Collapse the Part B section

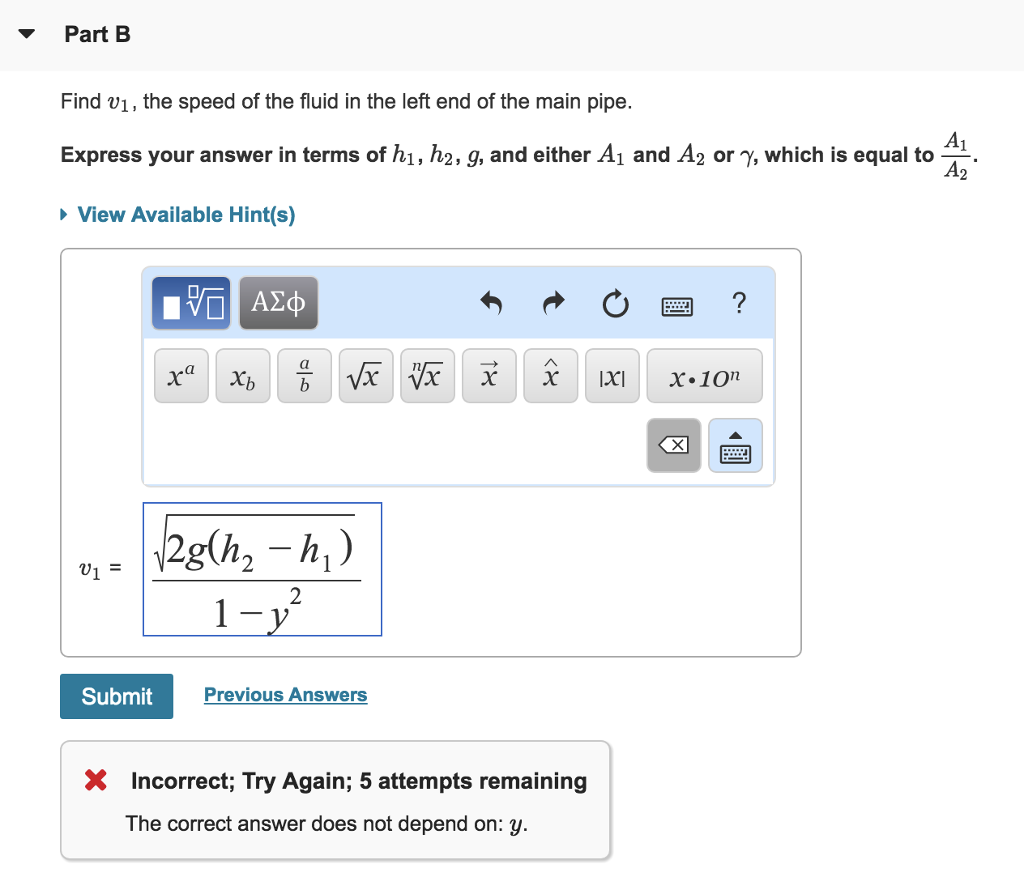pos(27,35)
